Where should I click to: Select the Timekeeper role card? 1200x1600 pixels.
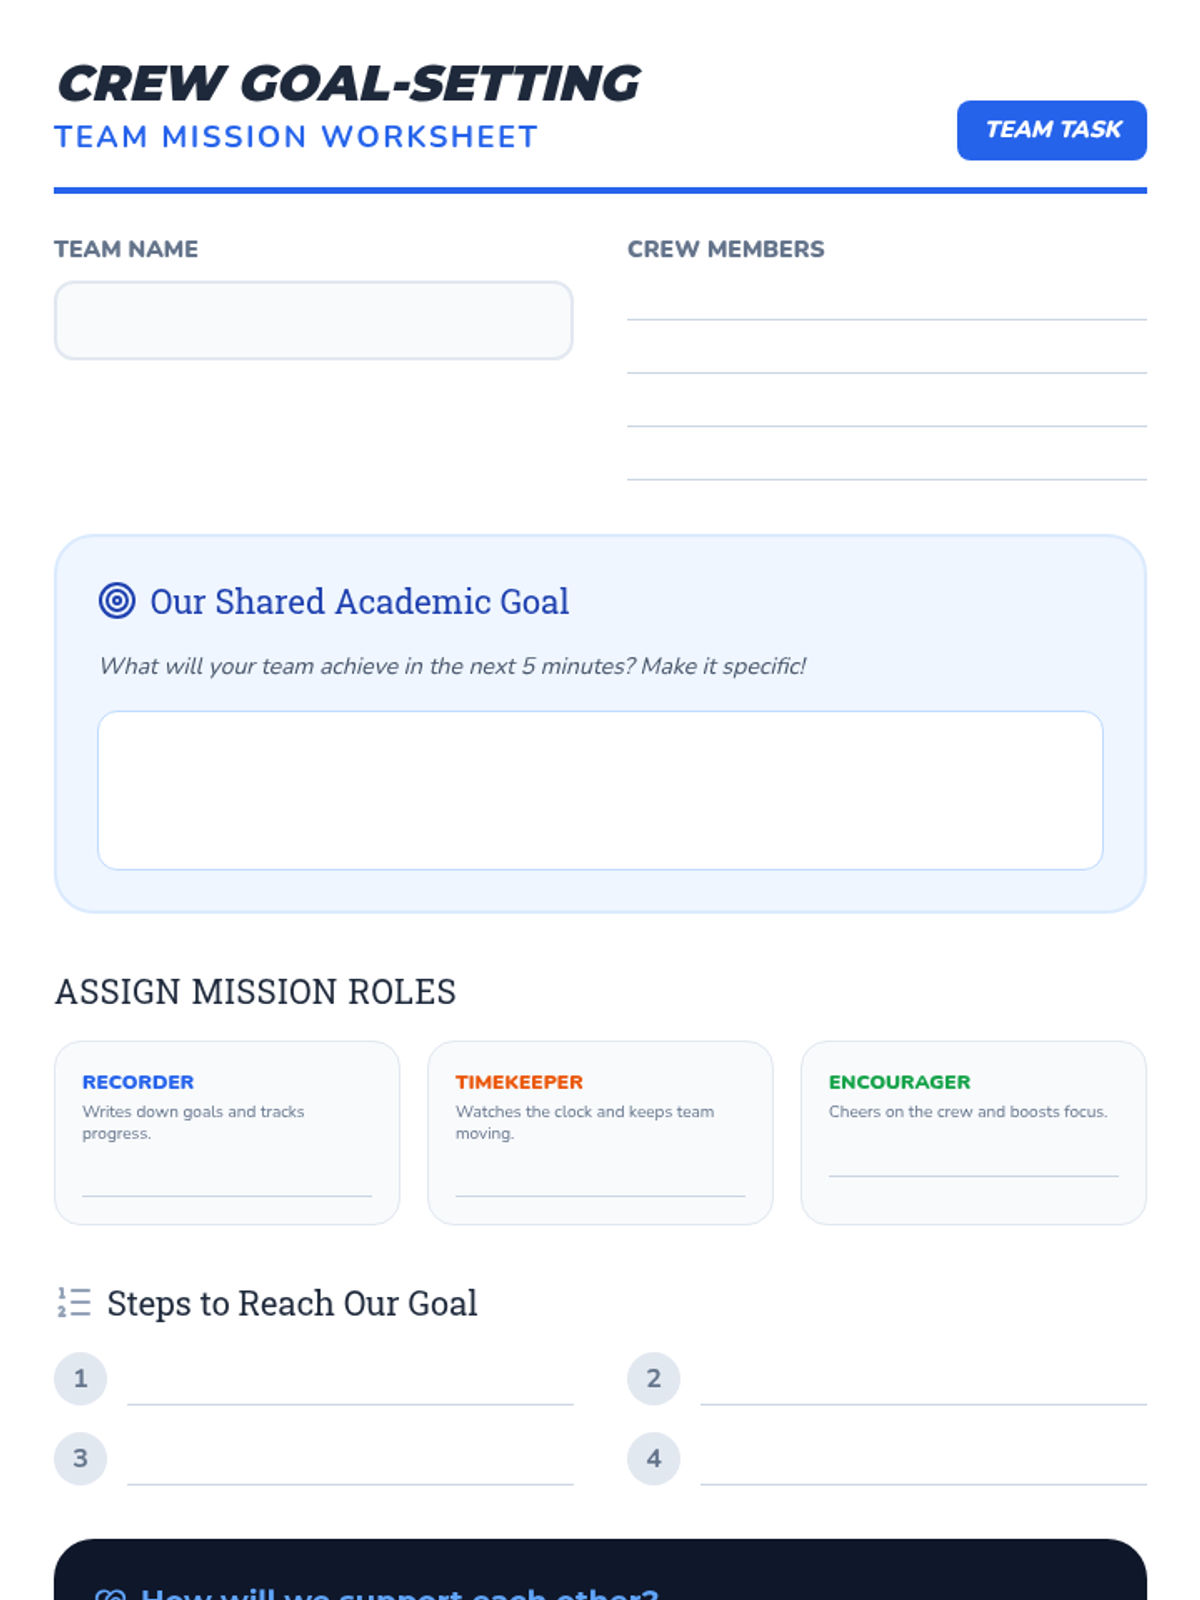click(600, 1133)
